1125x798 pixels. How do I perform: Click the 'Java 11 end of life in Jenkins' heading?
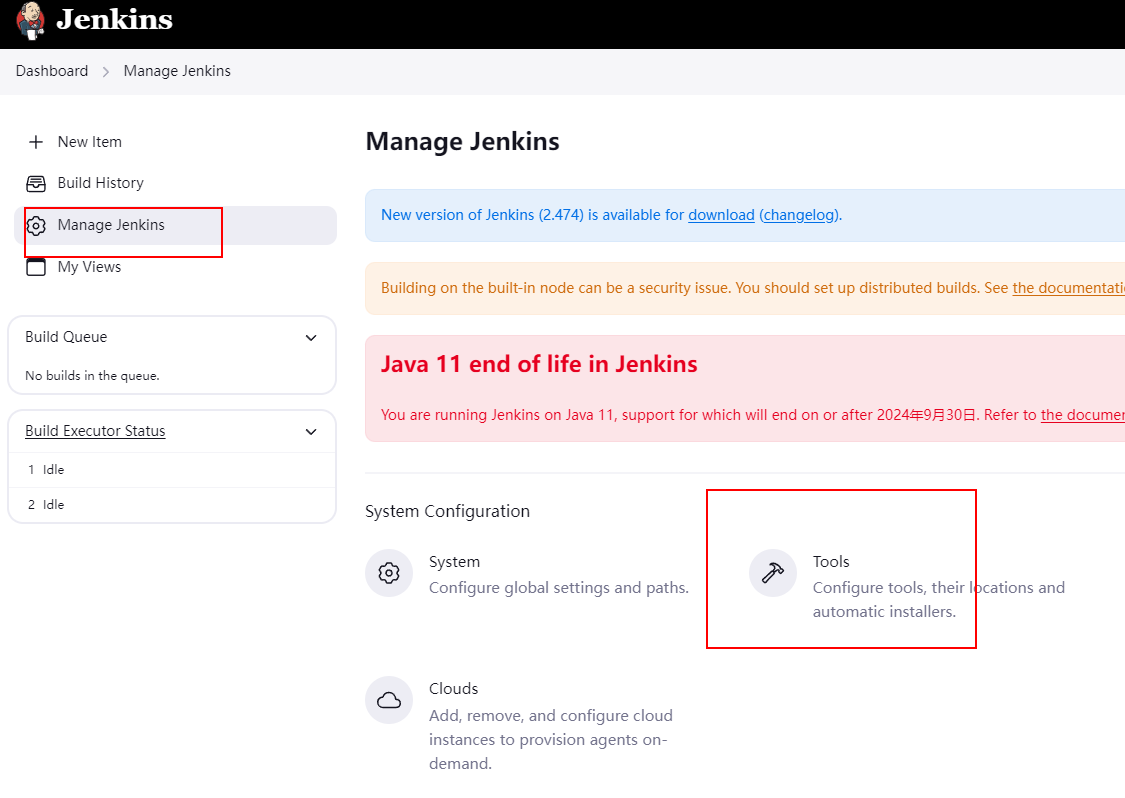tap(539, 364)
